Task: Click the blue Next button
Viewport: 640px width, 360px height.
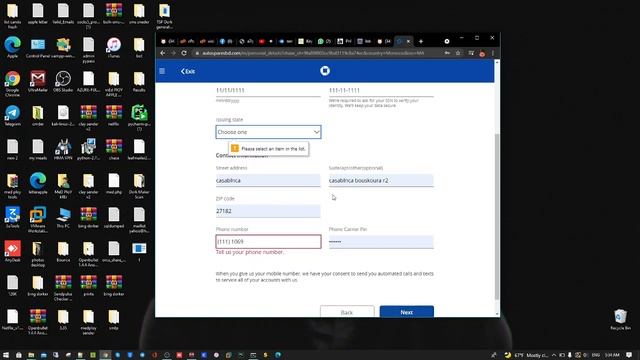Action: coord(407,312)
